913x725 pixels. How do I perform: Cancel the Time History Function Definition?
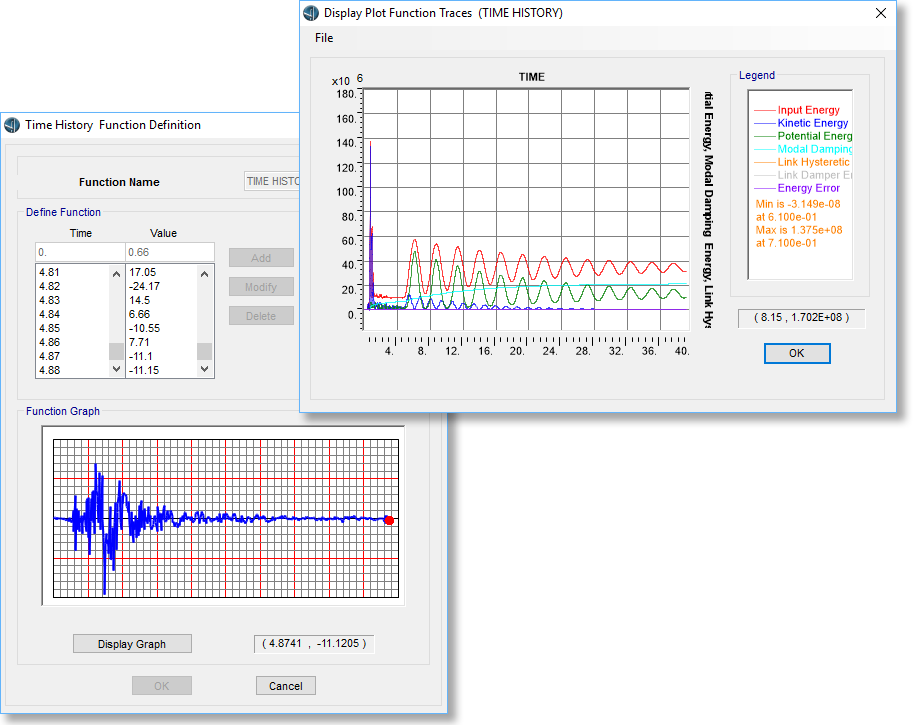285,686
